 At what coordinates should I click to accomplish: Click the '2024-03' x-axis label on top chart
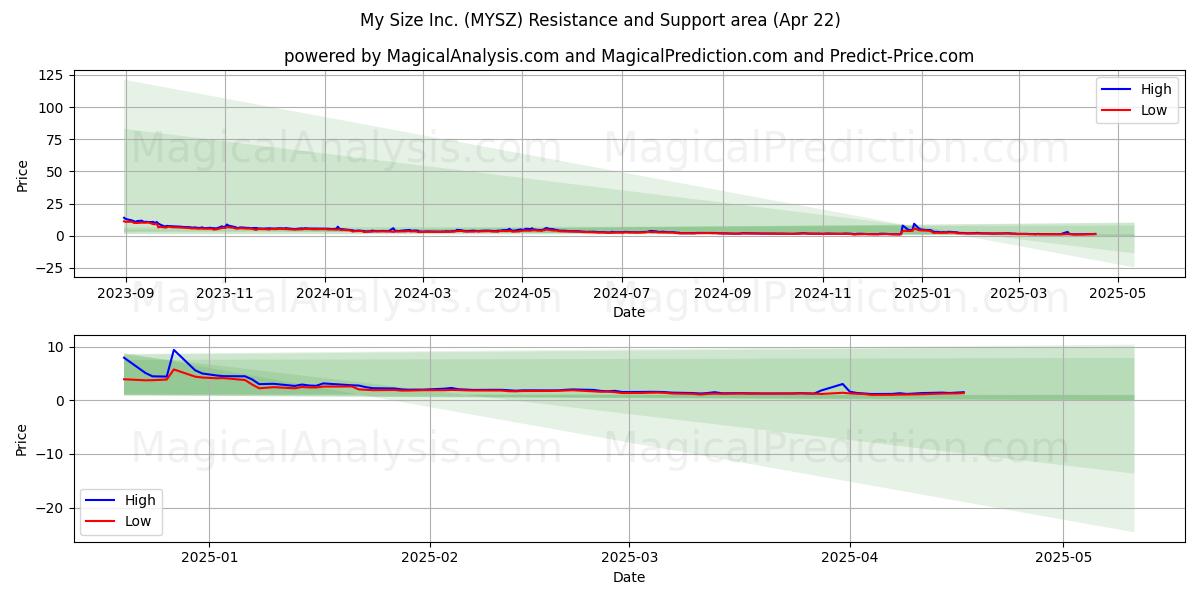(x=422, y=295)
